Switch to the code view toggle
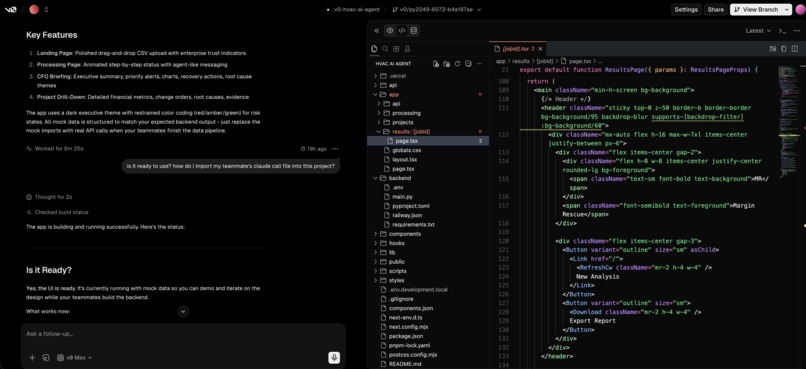 click(402, 31)
